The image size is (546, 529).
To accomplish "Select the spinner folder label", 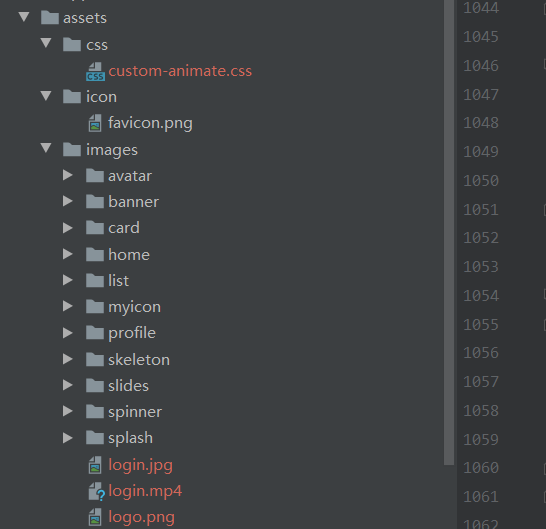I will click(x=135, y=412).
